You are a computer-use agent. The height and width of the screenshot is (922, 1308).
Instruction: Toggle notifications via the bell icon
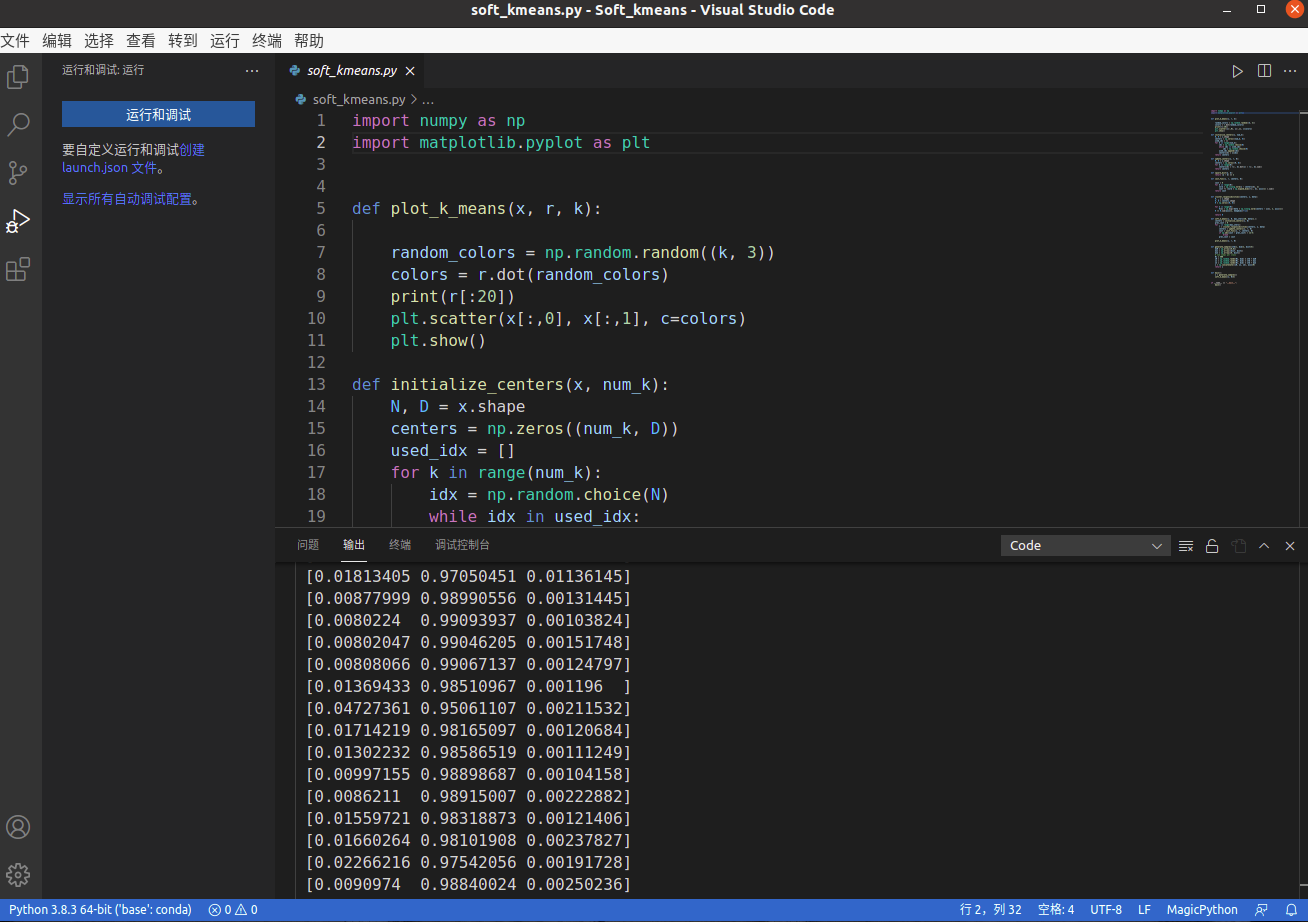[1289, 909]
